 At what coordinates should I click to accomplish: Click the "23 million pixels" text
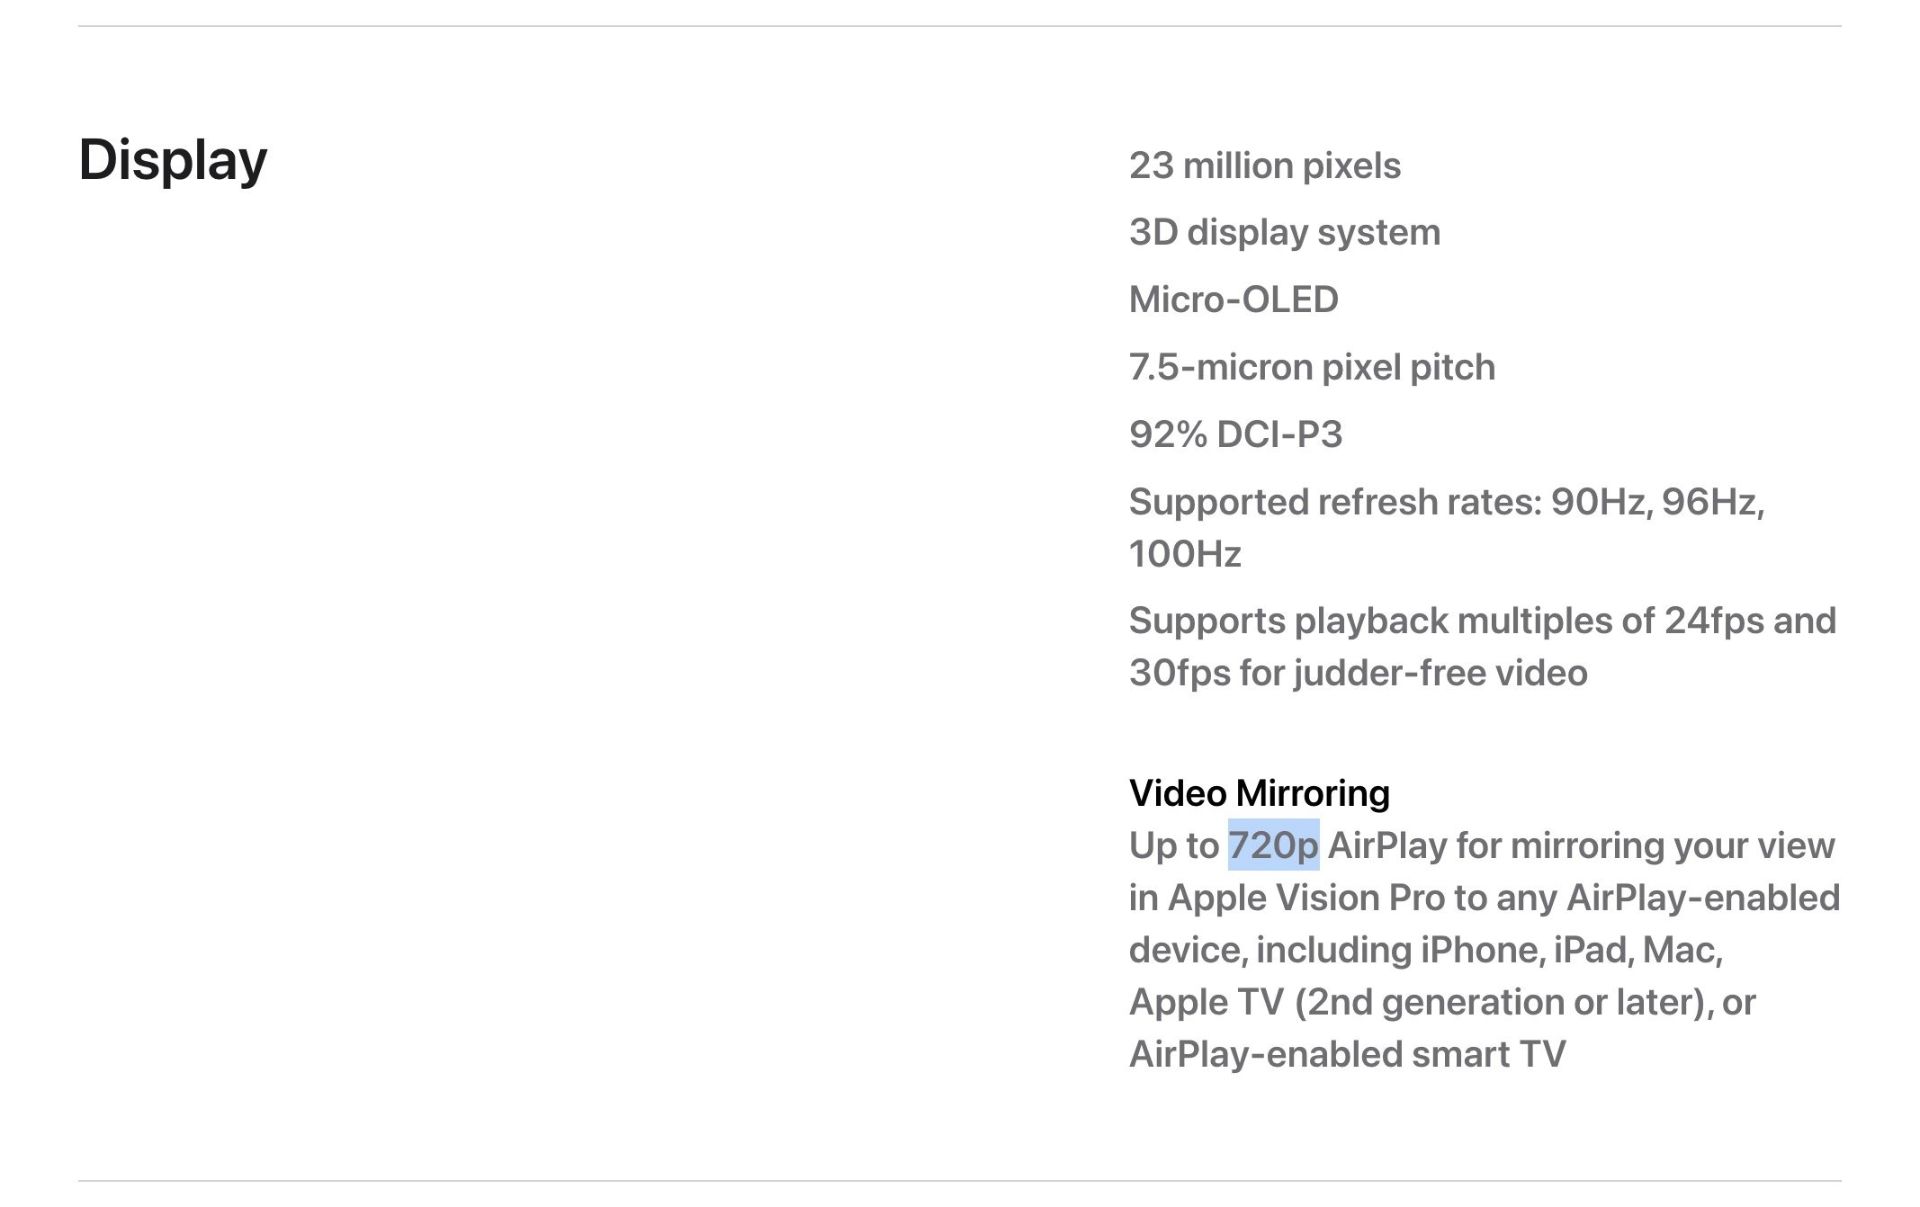coord(1264,166)
